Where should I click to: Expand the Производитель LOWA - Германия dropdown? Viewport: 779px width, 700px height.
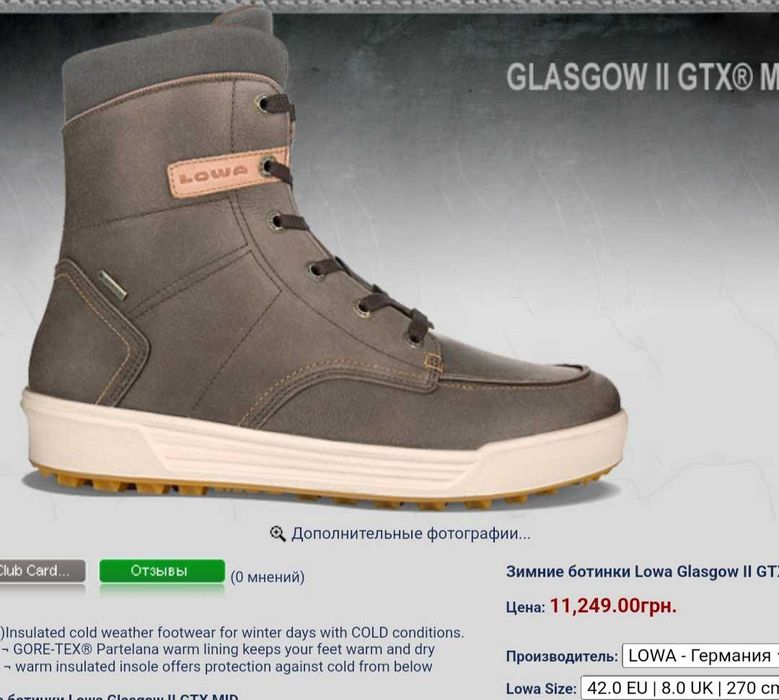[x=701, y=656]
